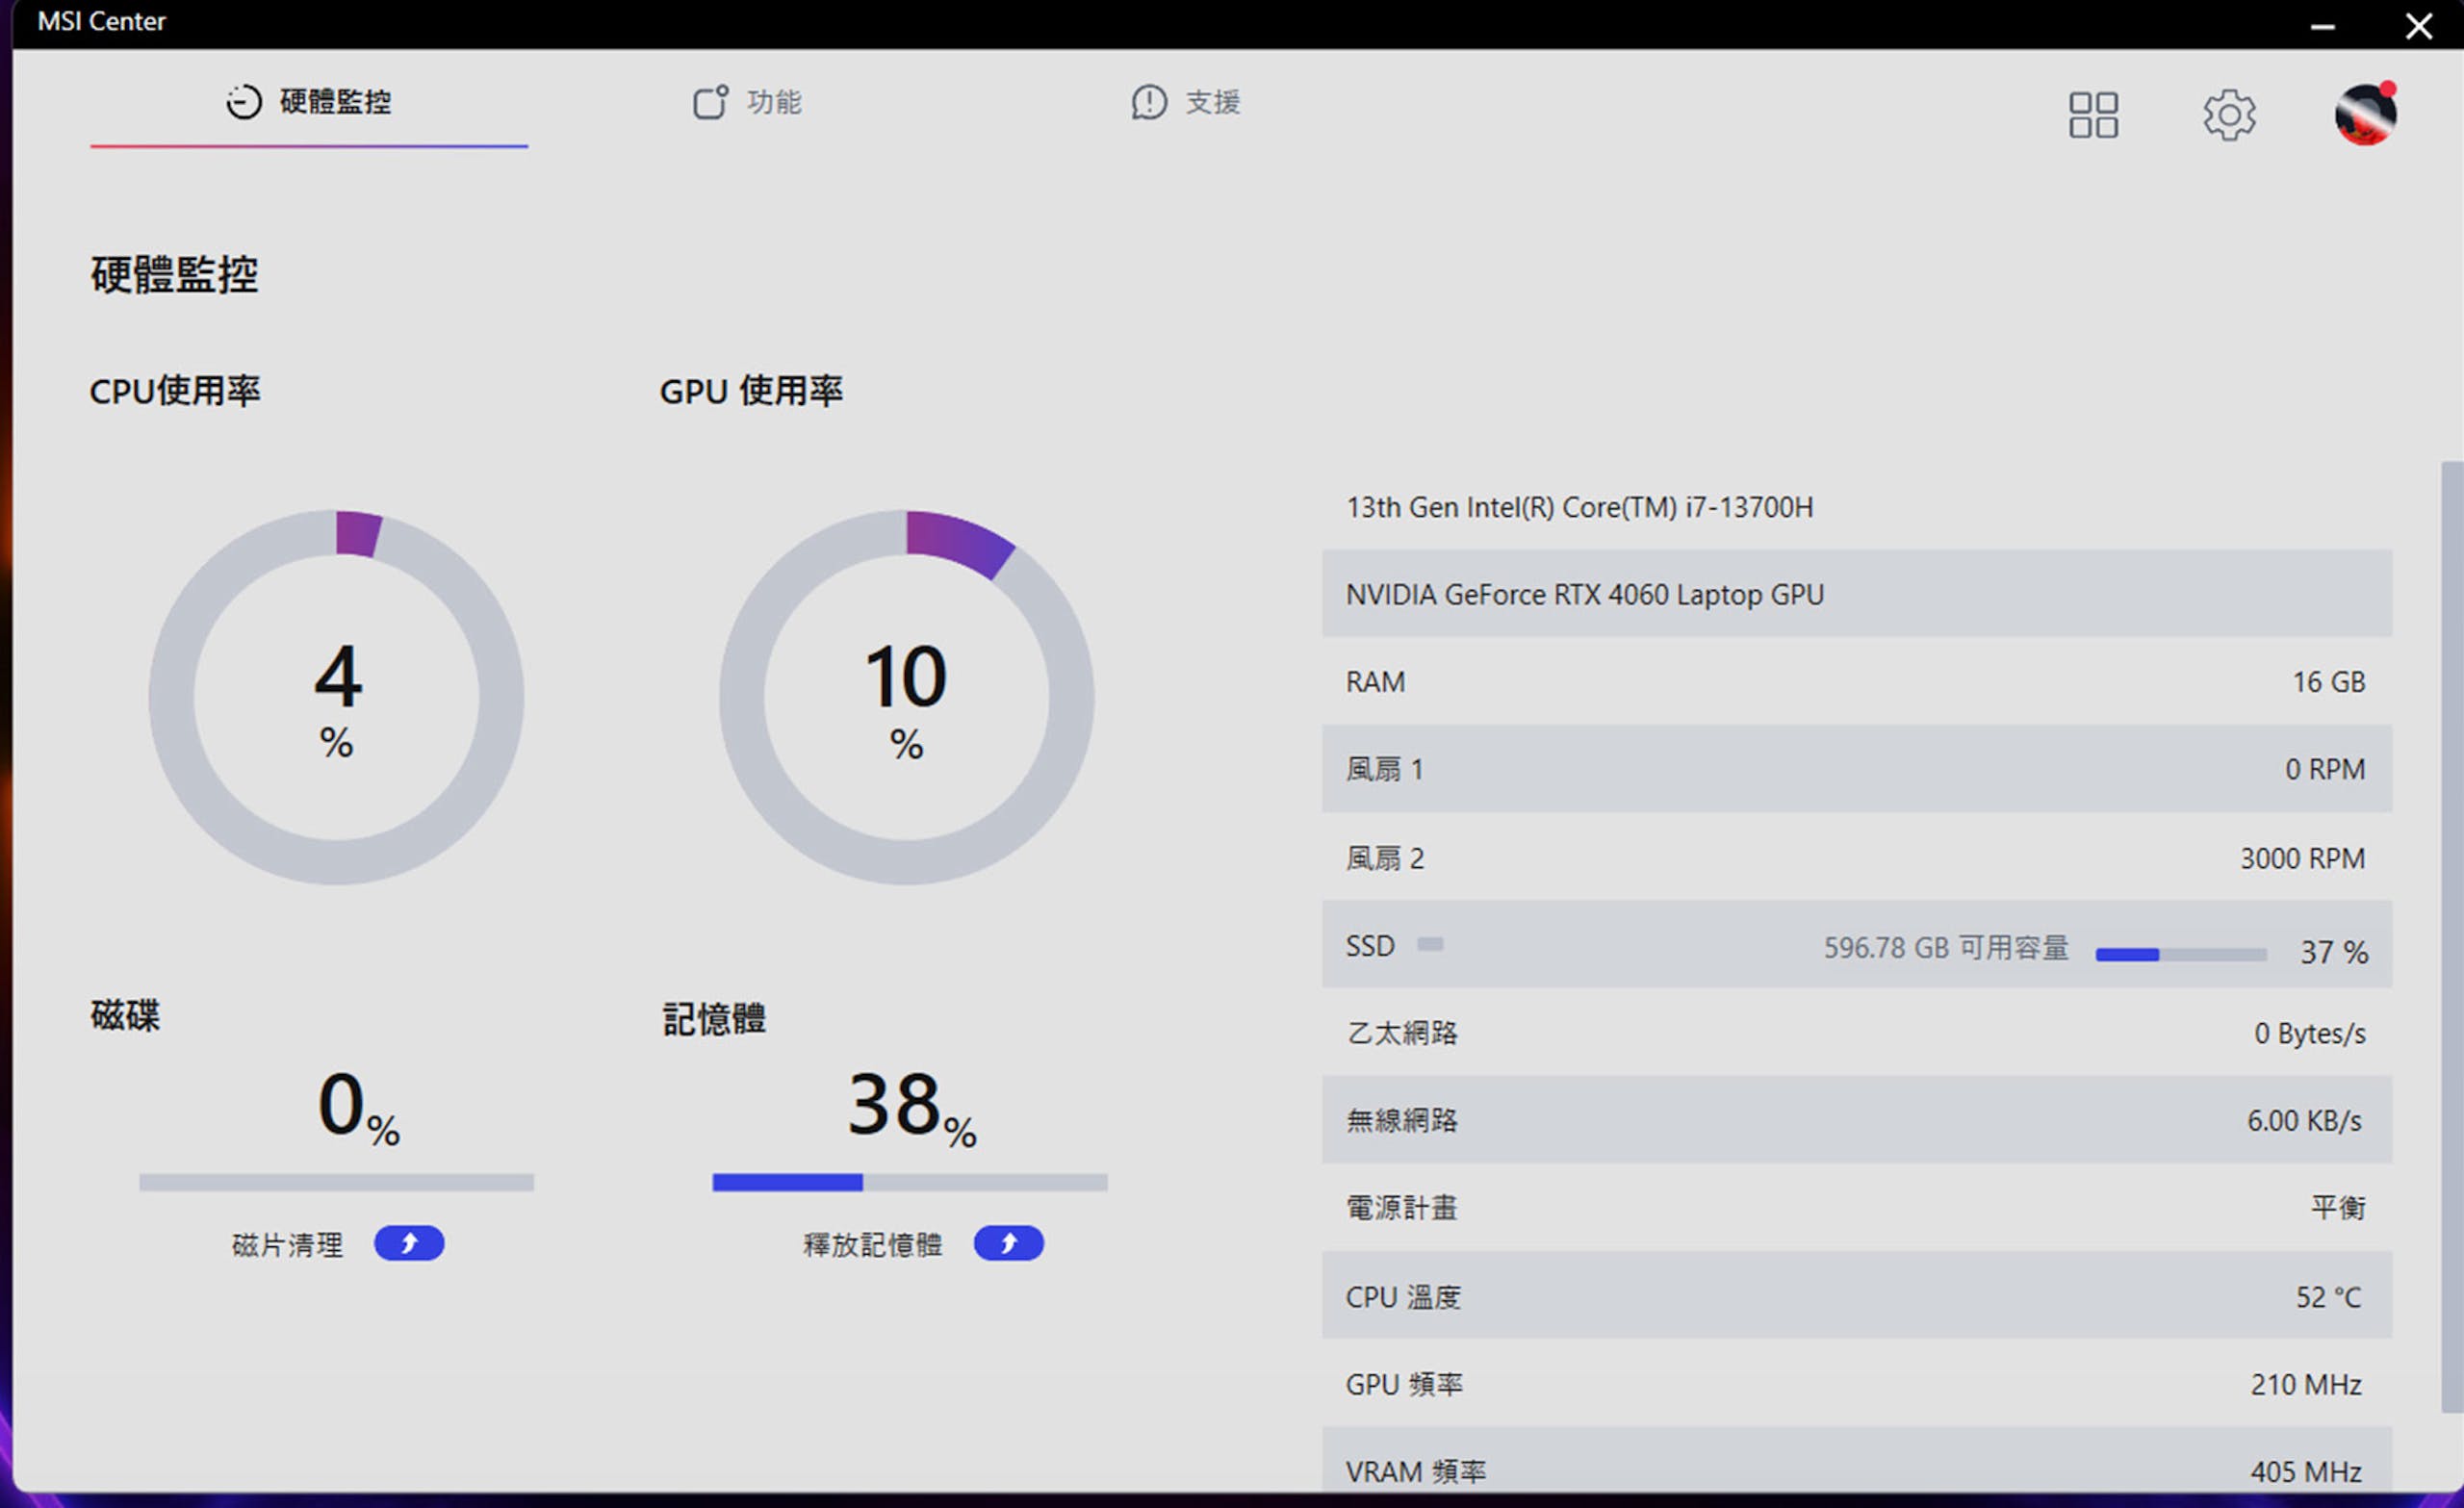Click the 支援 speech bubble icon
Viewport: 2464px width, 1508px height.
click(1149, 102)
